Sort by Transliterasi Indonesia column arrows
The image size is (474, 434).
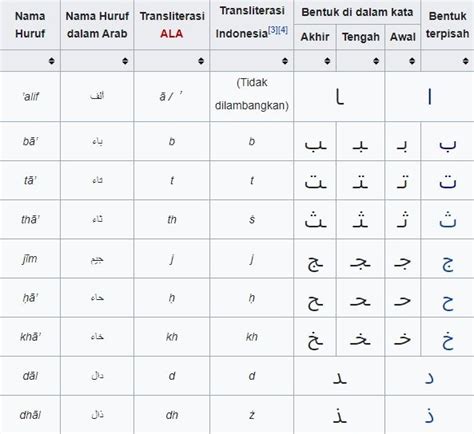pyautogui.click(x=285, y=61)
